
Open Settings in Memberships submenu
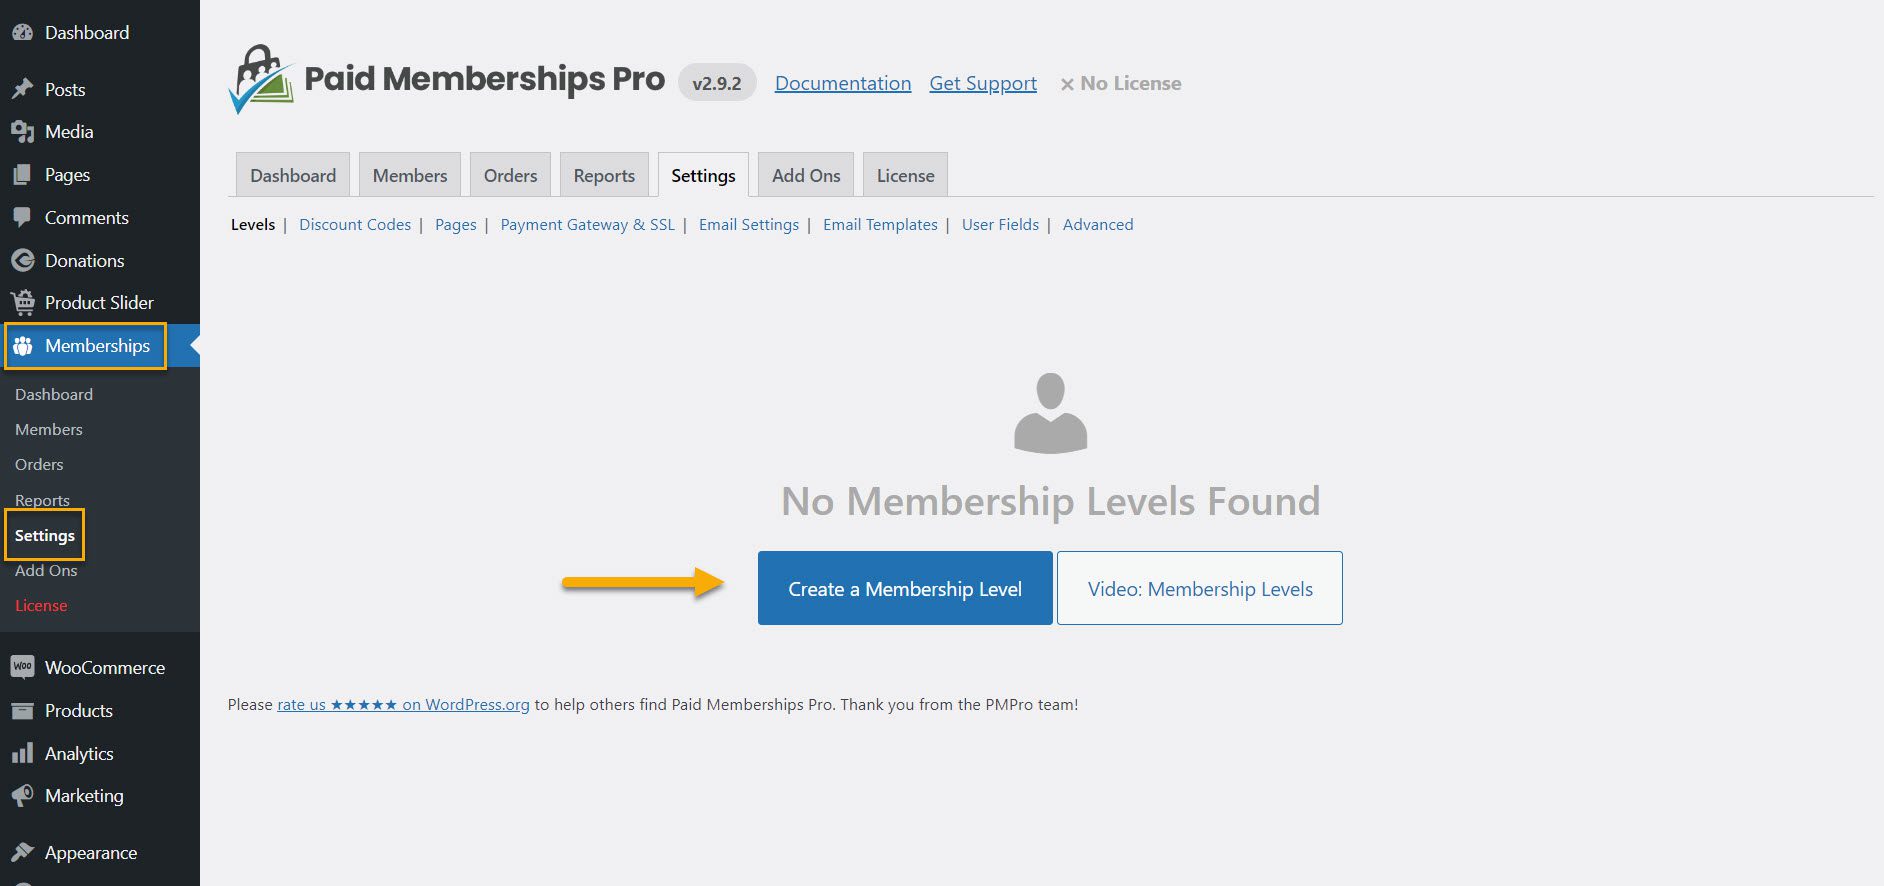coord(45,535)
